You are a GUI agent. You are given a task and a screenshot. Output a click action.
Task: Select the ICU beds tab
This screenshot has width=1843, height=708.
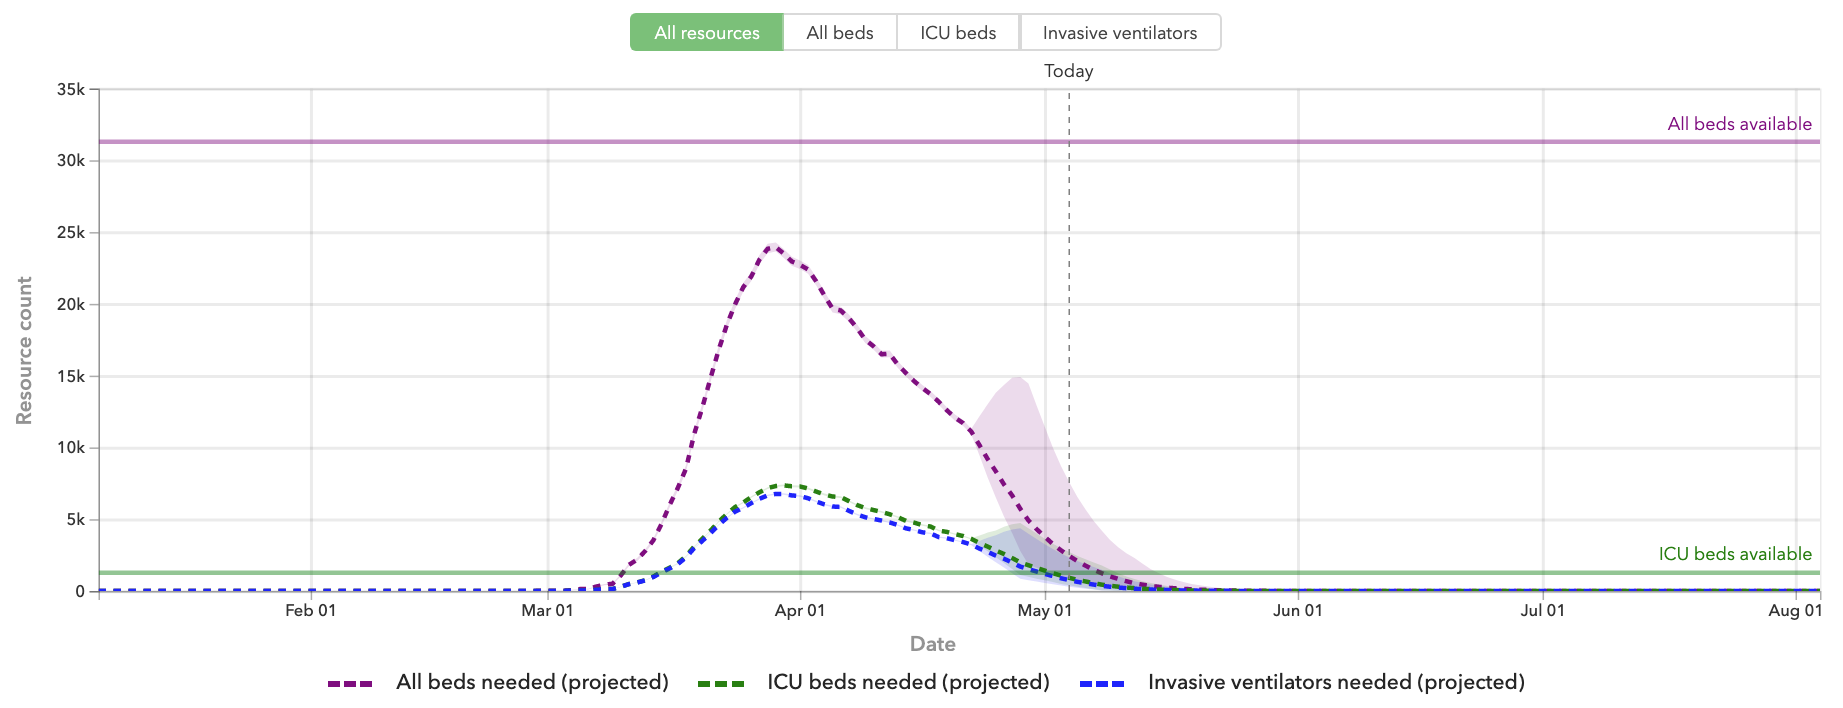pos(958,33)
